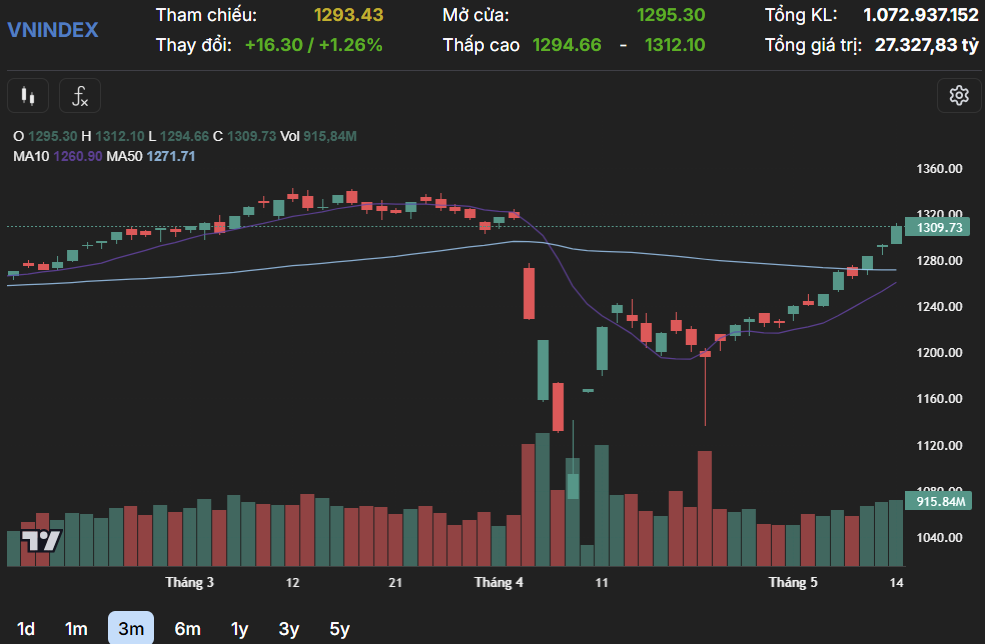Open chart settings gear
985x644 pixels.
(959, 96)
